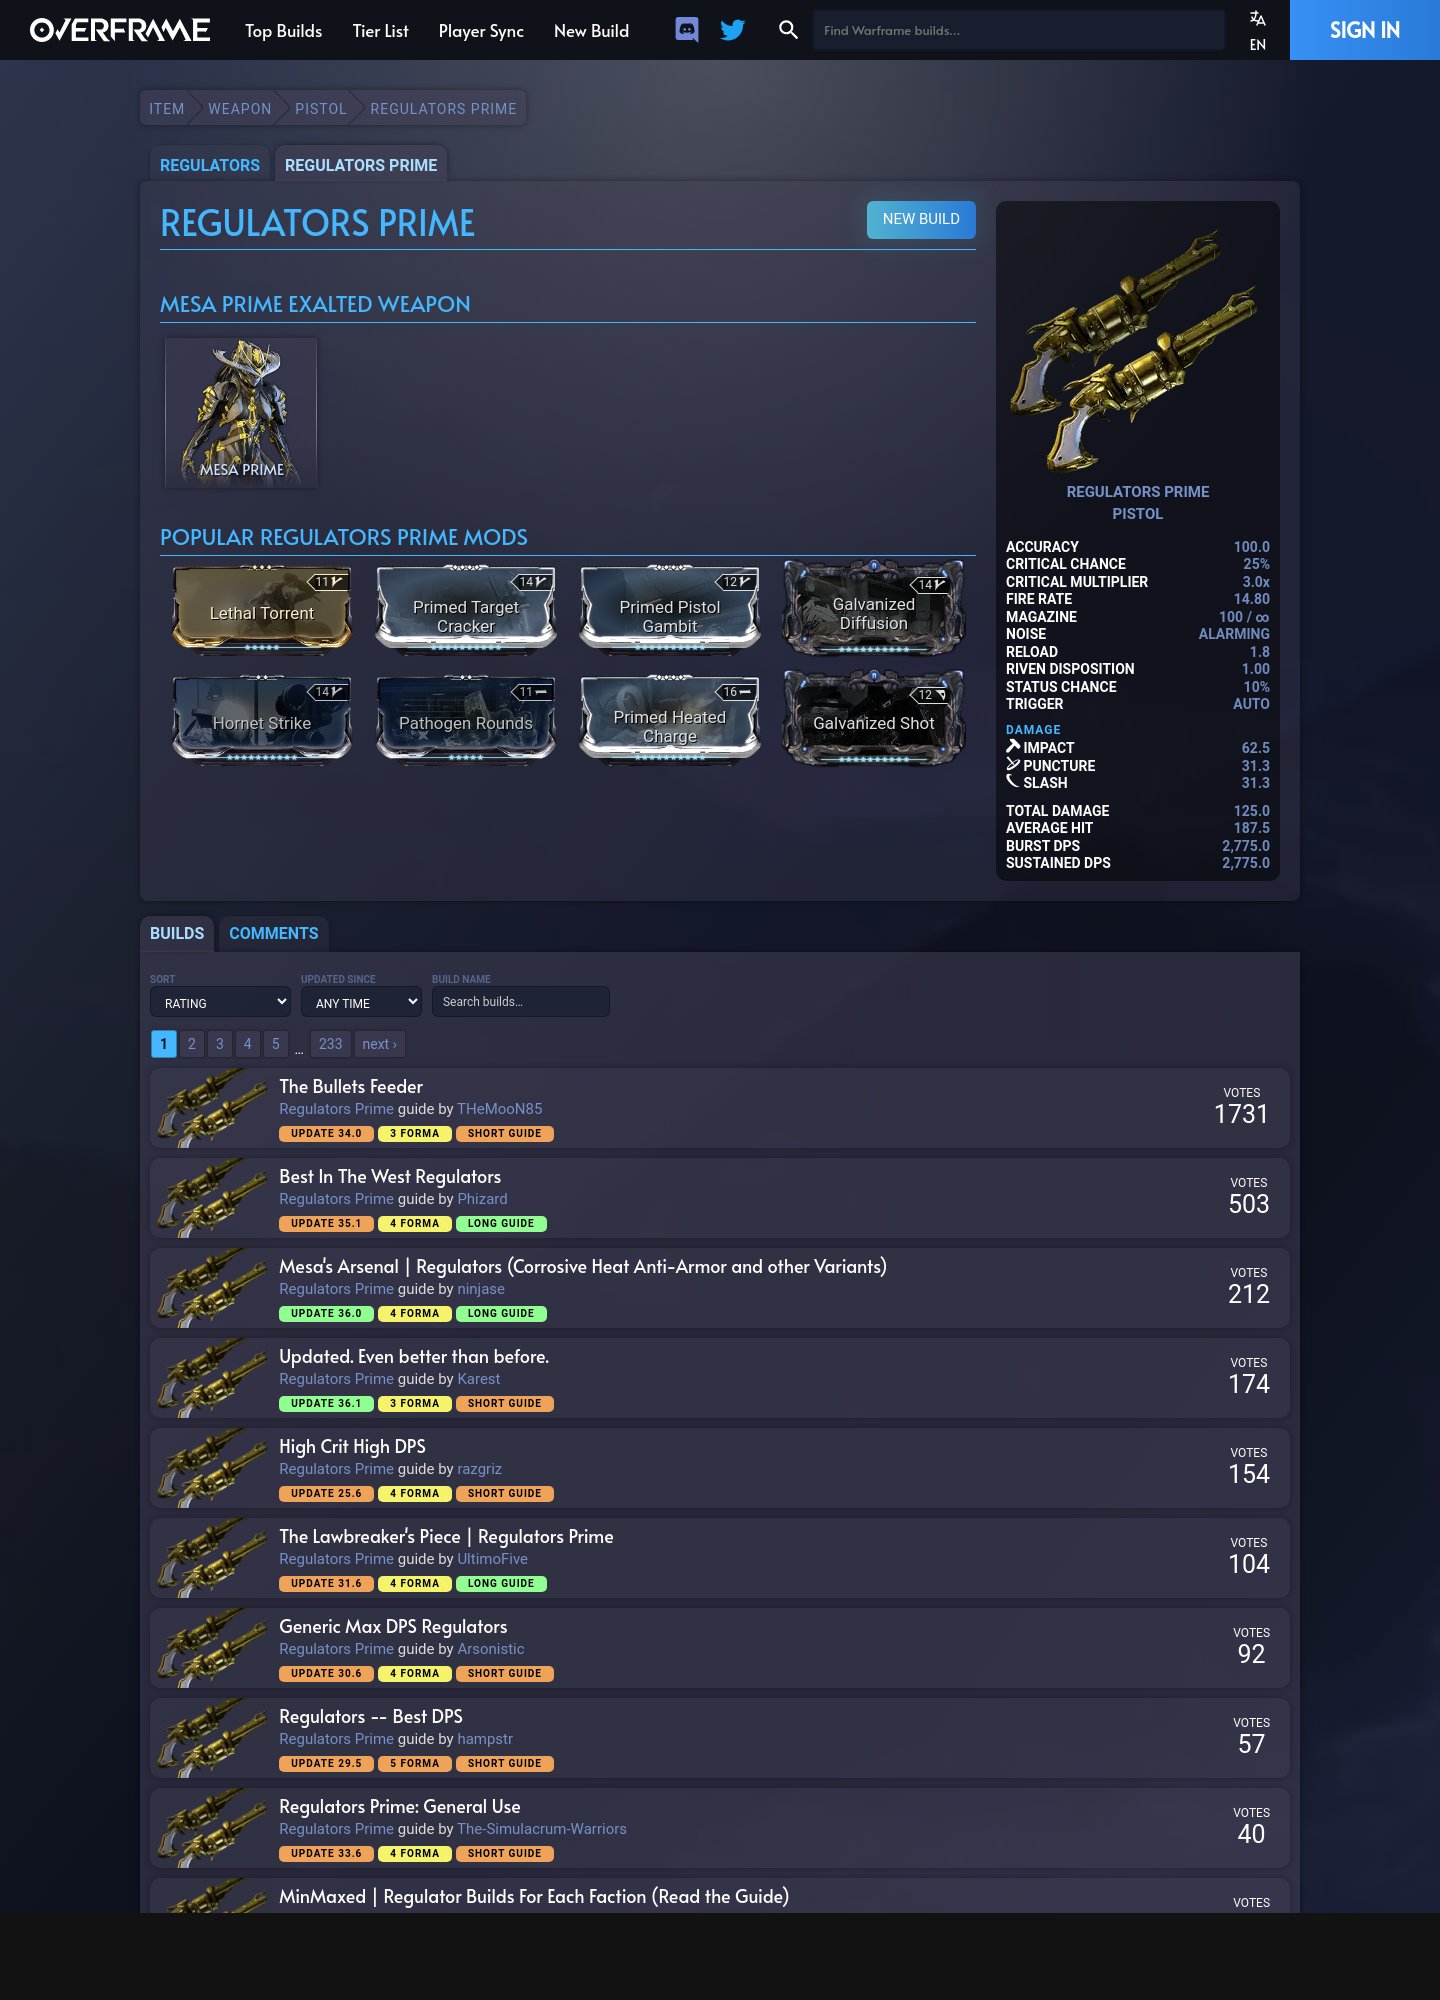Open The Lawbreaker's Piece build title

446,1536
